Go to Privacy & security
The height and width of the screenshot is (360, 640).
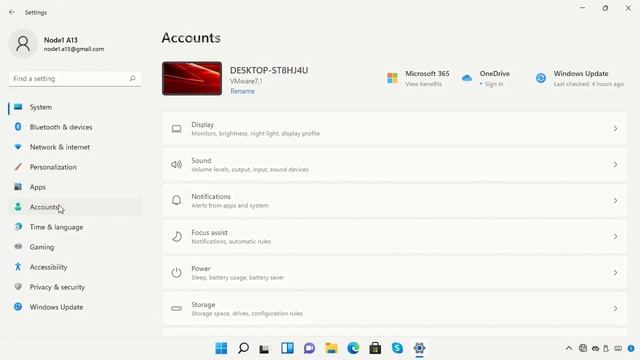(x=75, y=287)
